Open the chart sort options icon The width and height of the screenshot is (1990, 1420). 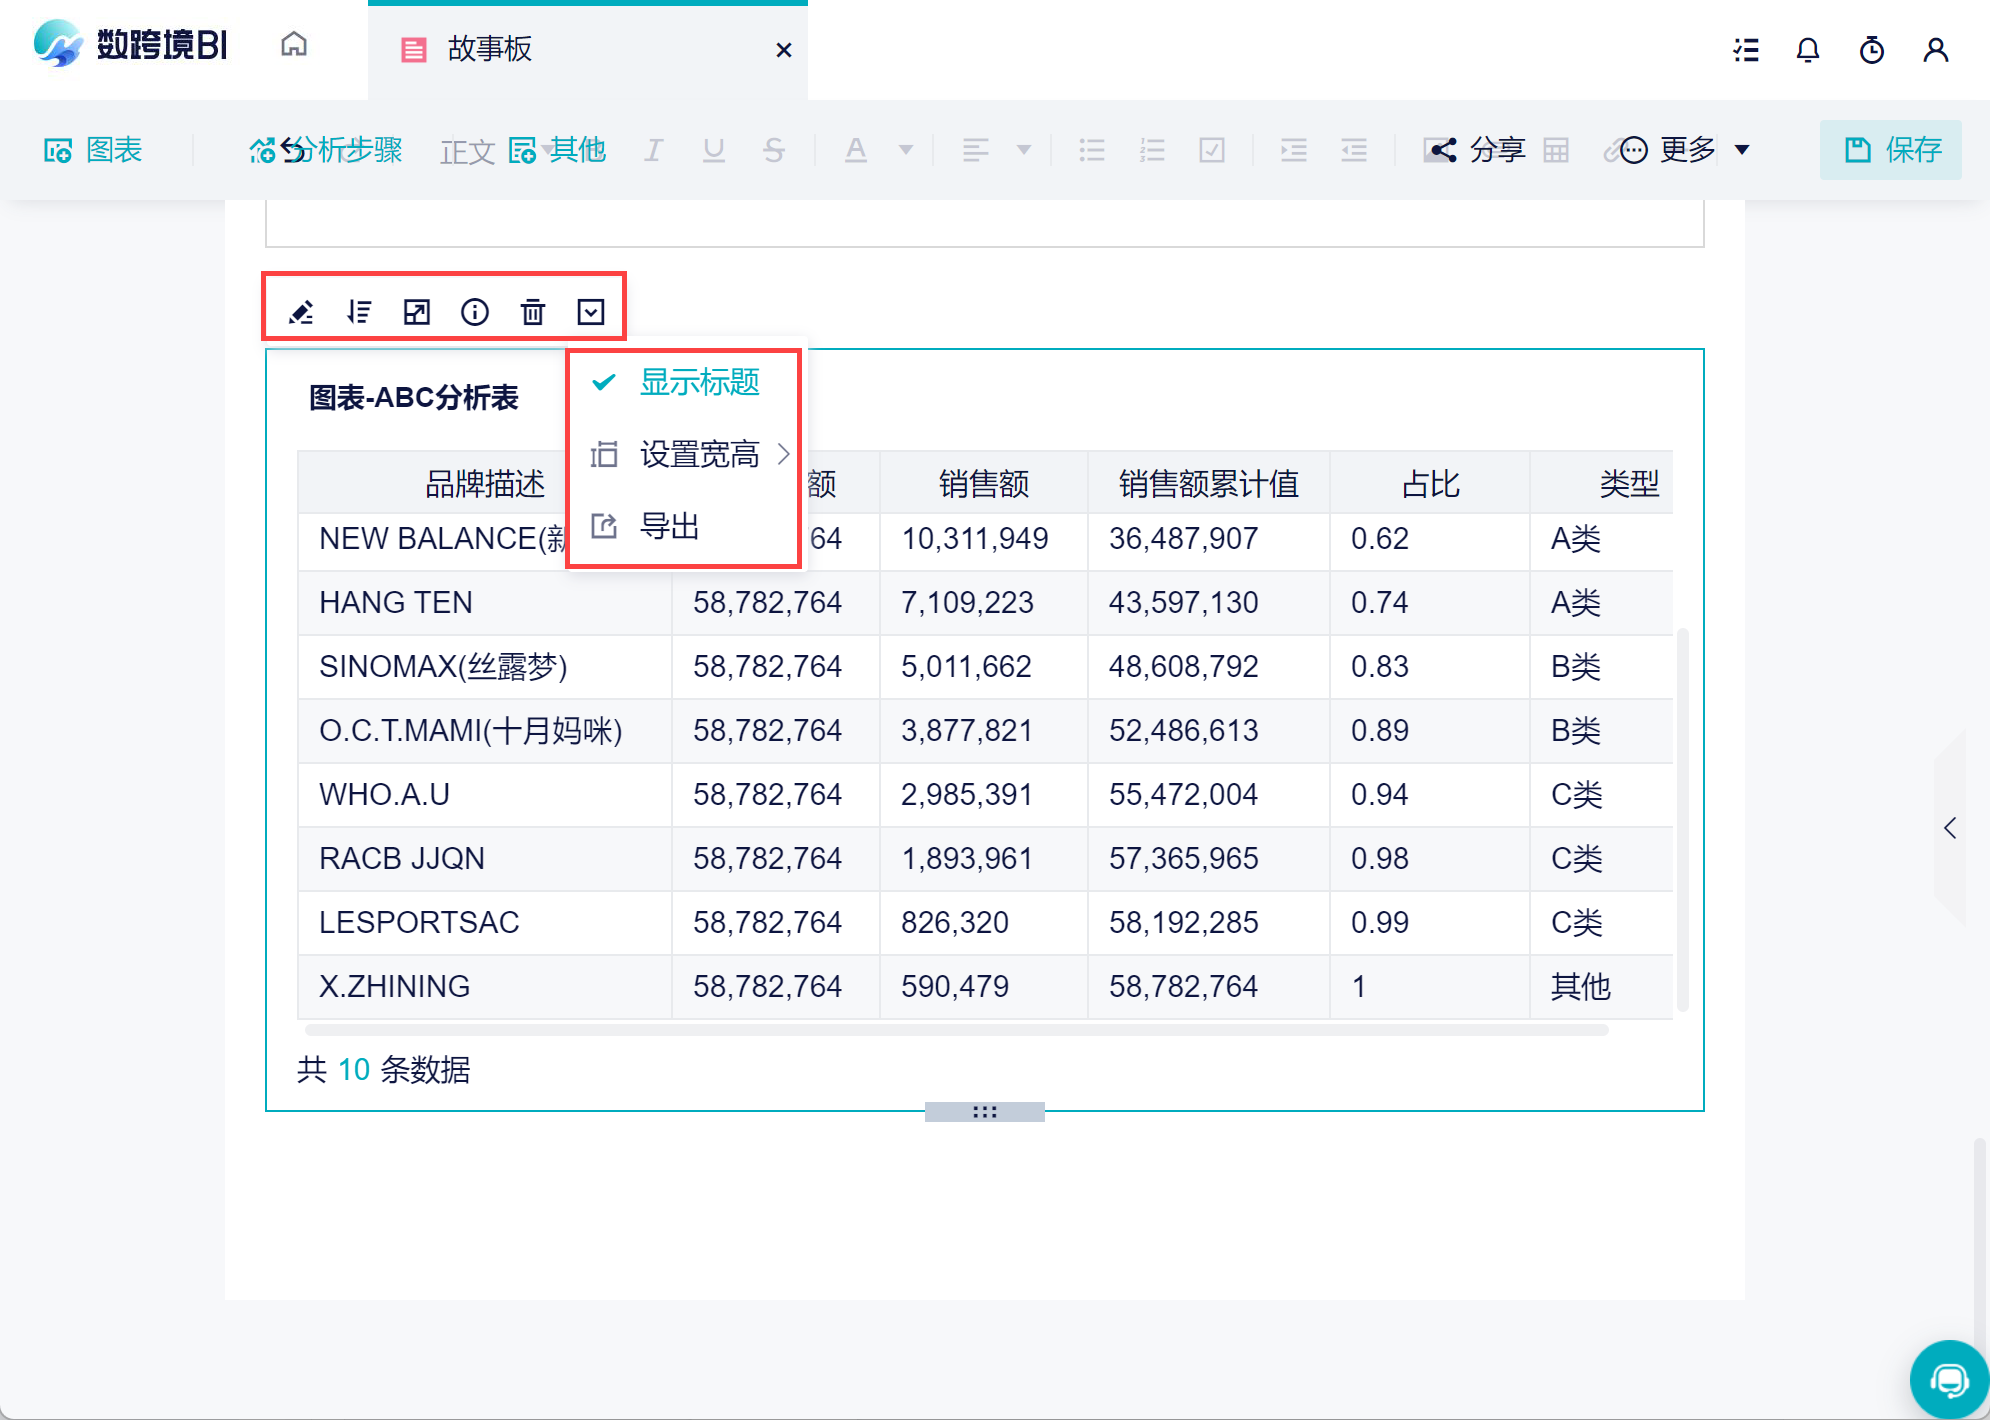pos(359,312)
